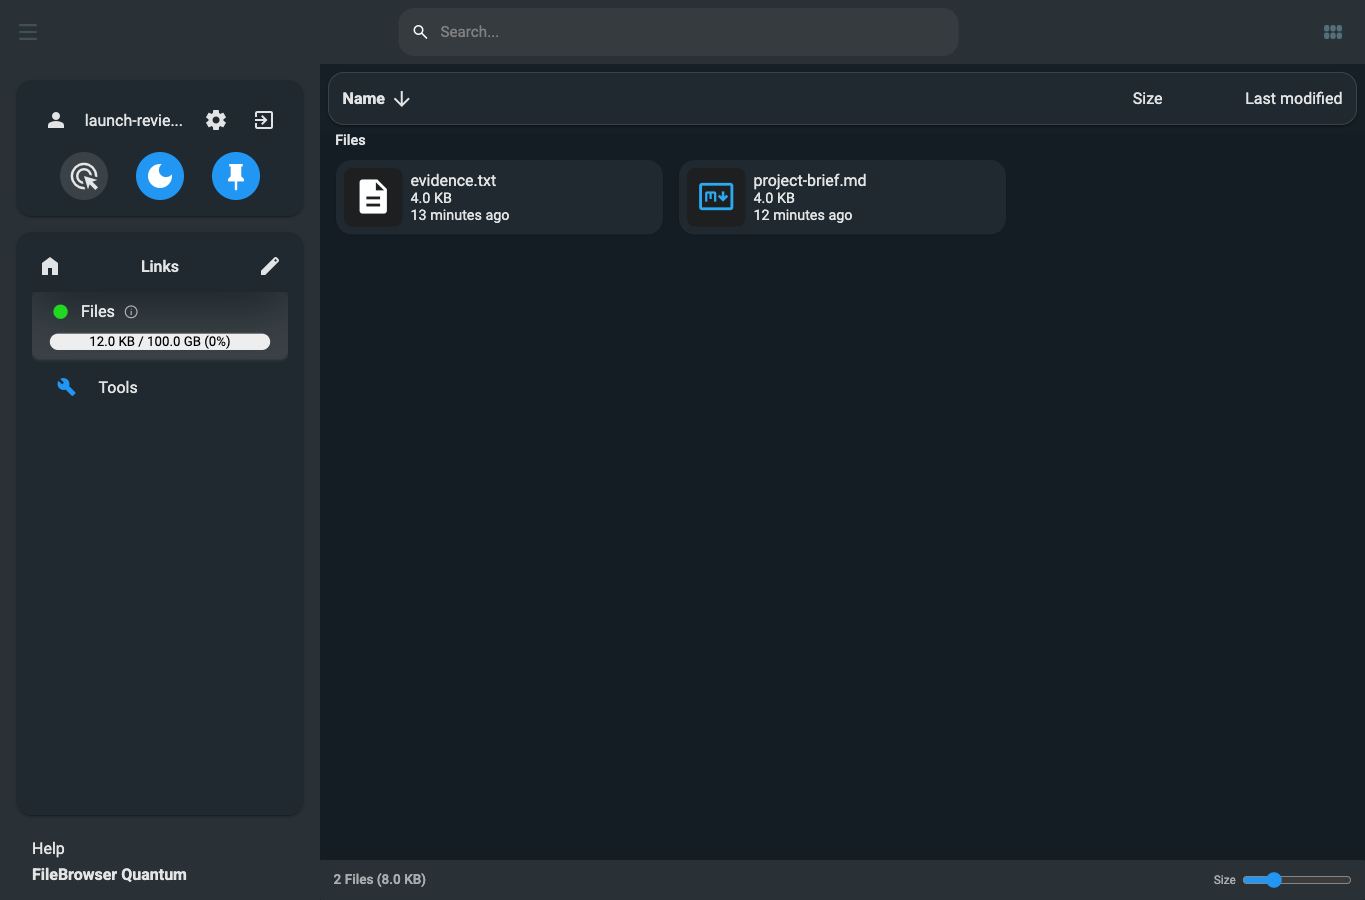The image size is (1365, 900).
Task: Click the Files storage usage bar
Action: coord(160,341)
